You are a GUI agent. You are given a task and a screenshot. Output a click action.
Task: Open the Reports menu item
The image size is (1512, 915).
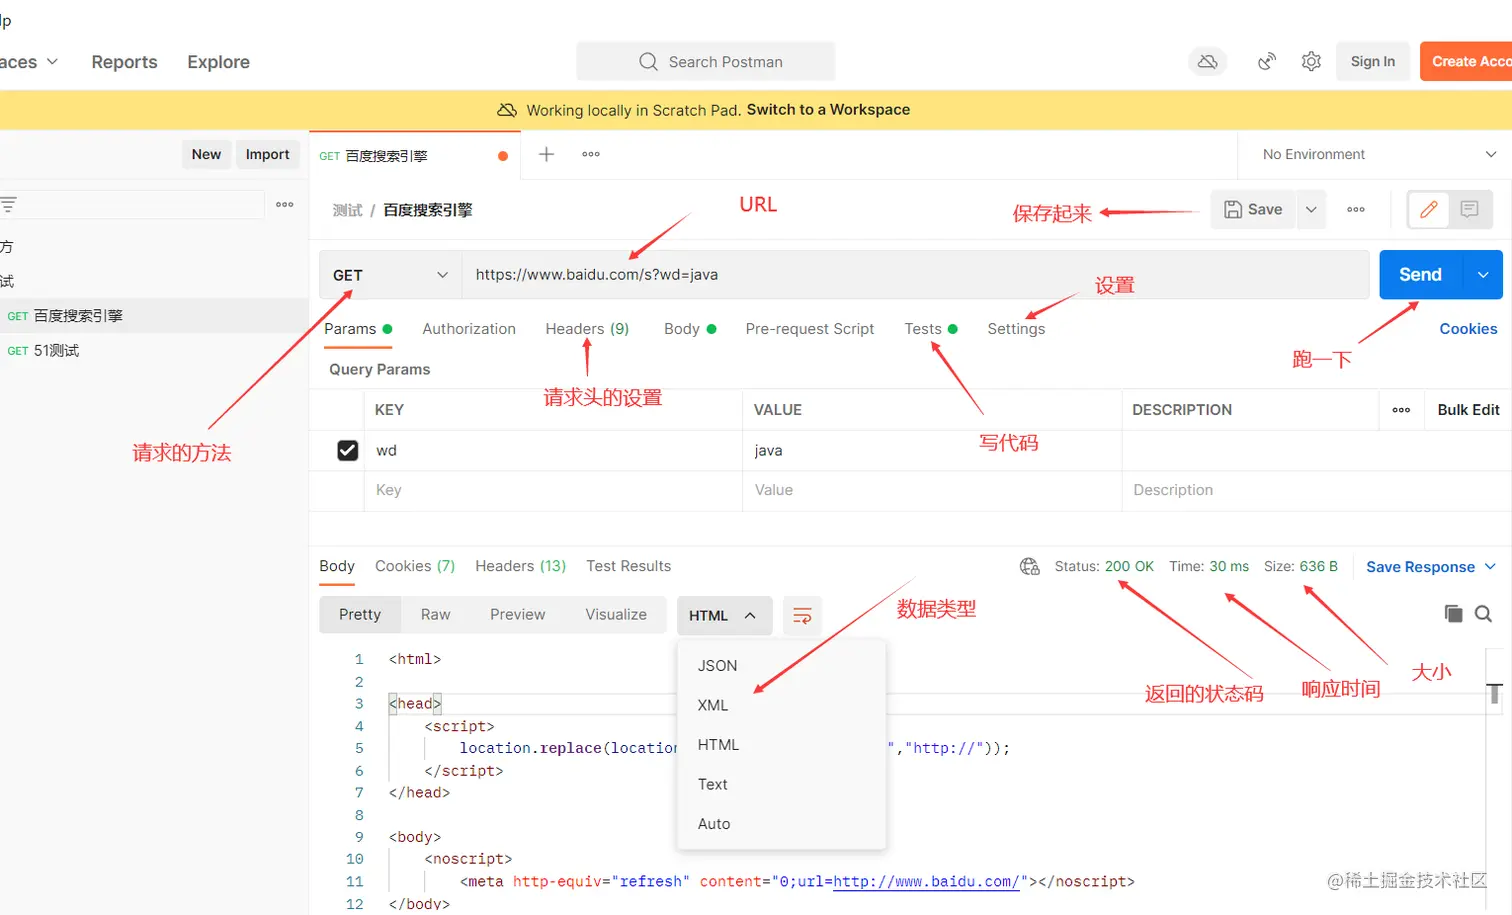tap(124, 62)
